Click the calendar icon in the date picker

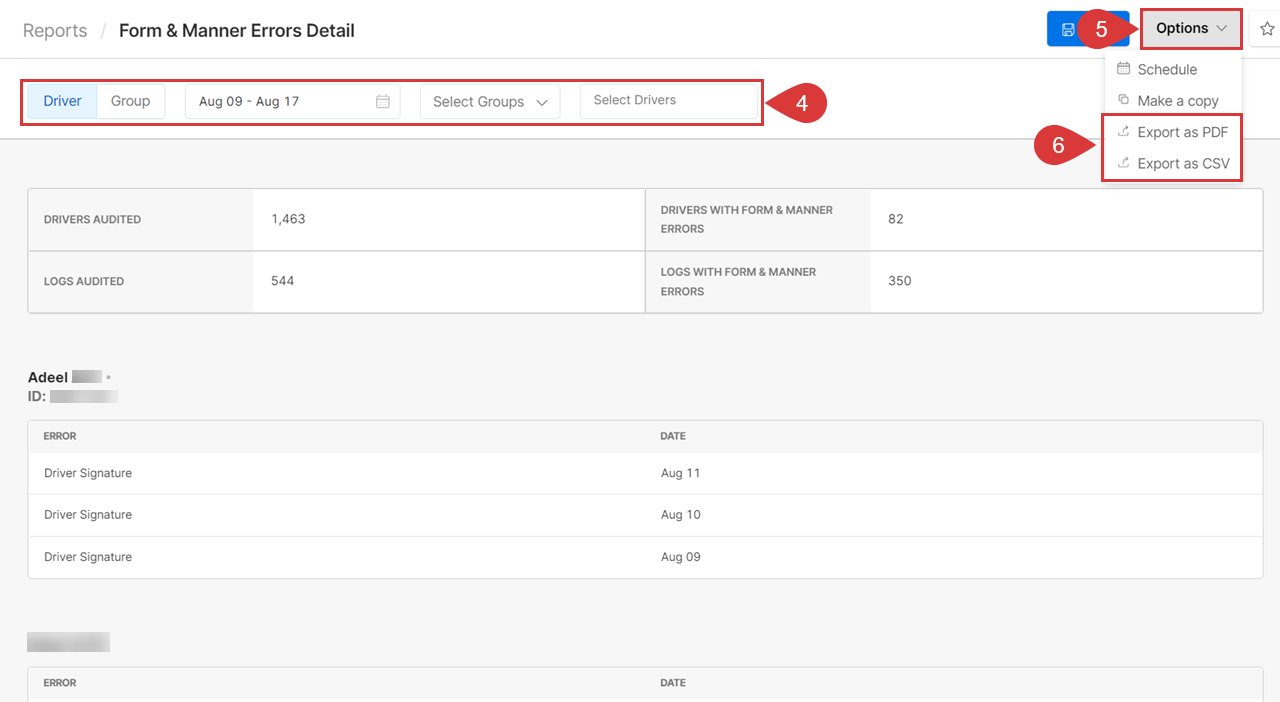tap(383, 101)
